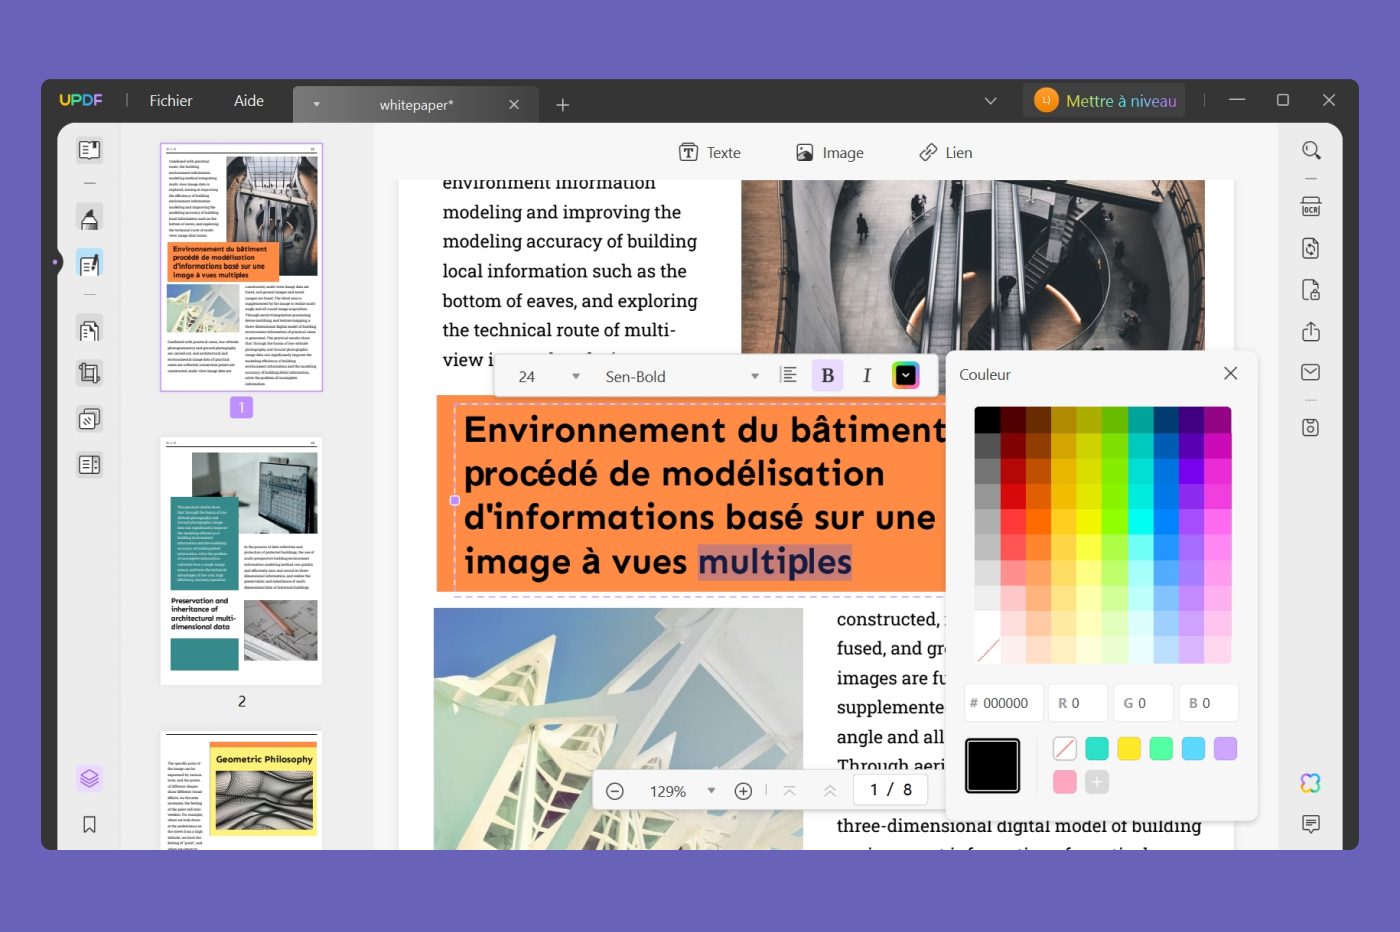This screenshot has height=932, width=1400.
Task: Zoom out with the minus icon
Action: 615,791
